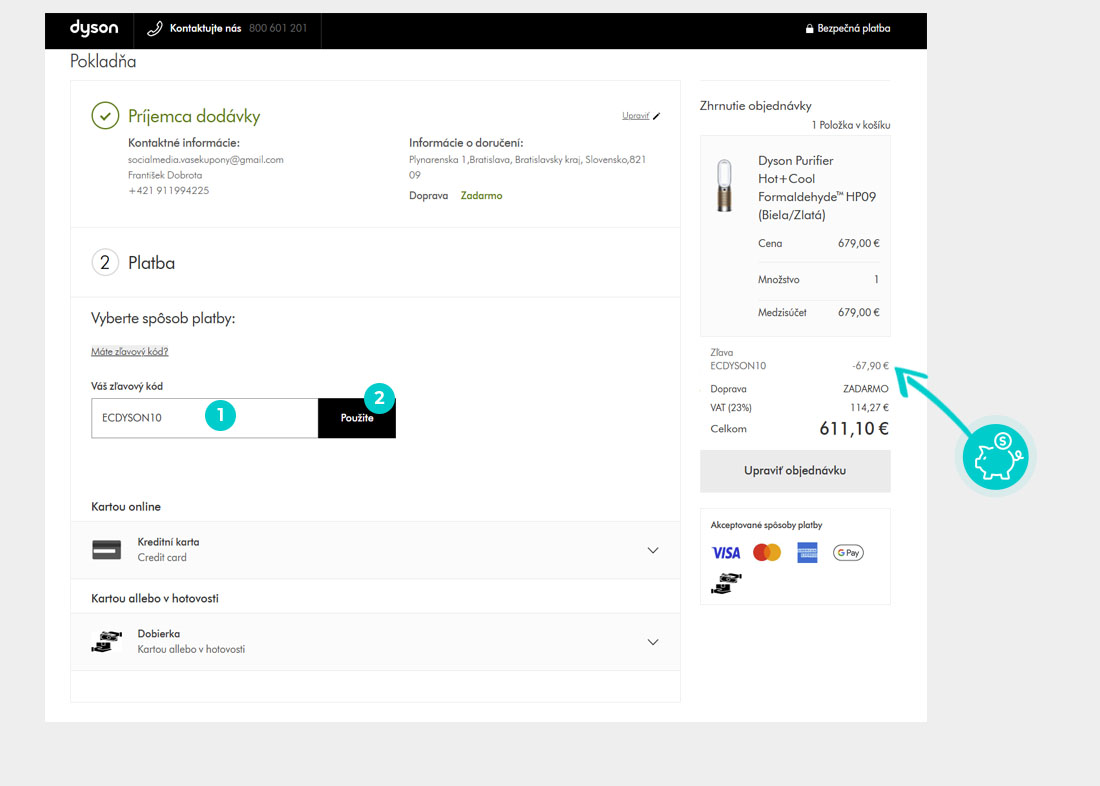Click the padlock secure payment icon

pos(809,29)
